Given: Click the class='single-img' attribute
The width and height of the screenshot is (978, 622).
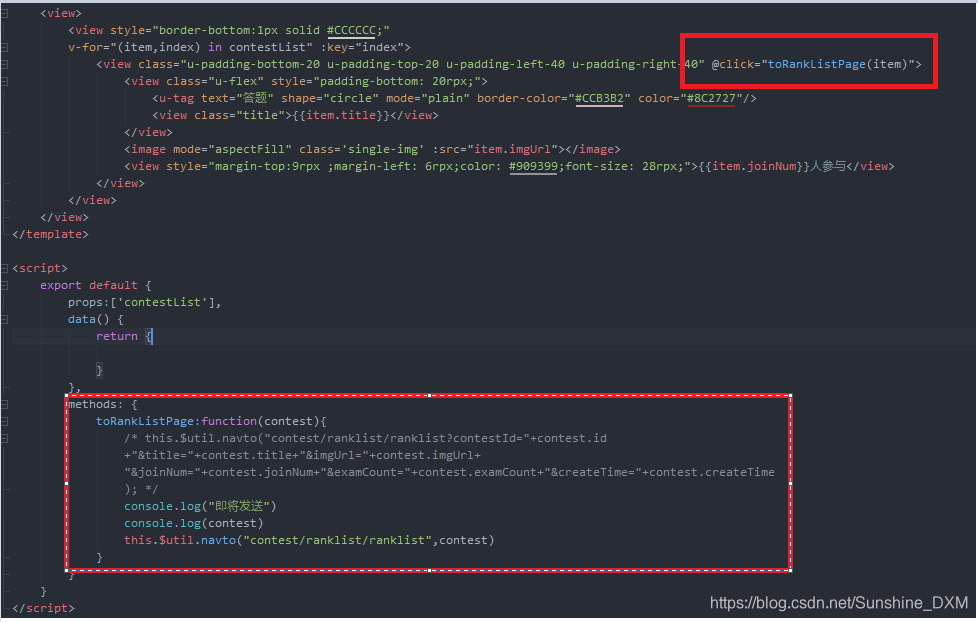Looking at the screenshot, I should click(x=362, y=149).
